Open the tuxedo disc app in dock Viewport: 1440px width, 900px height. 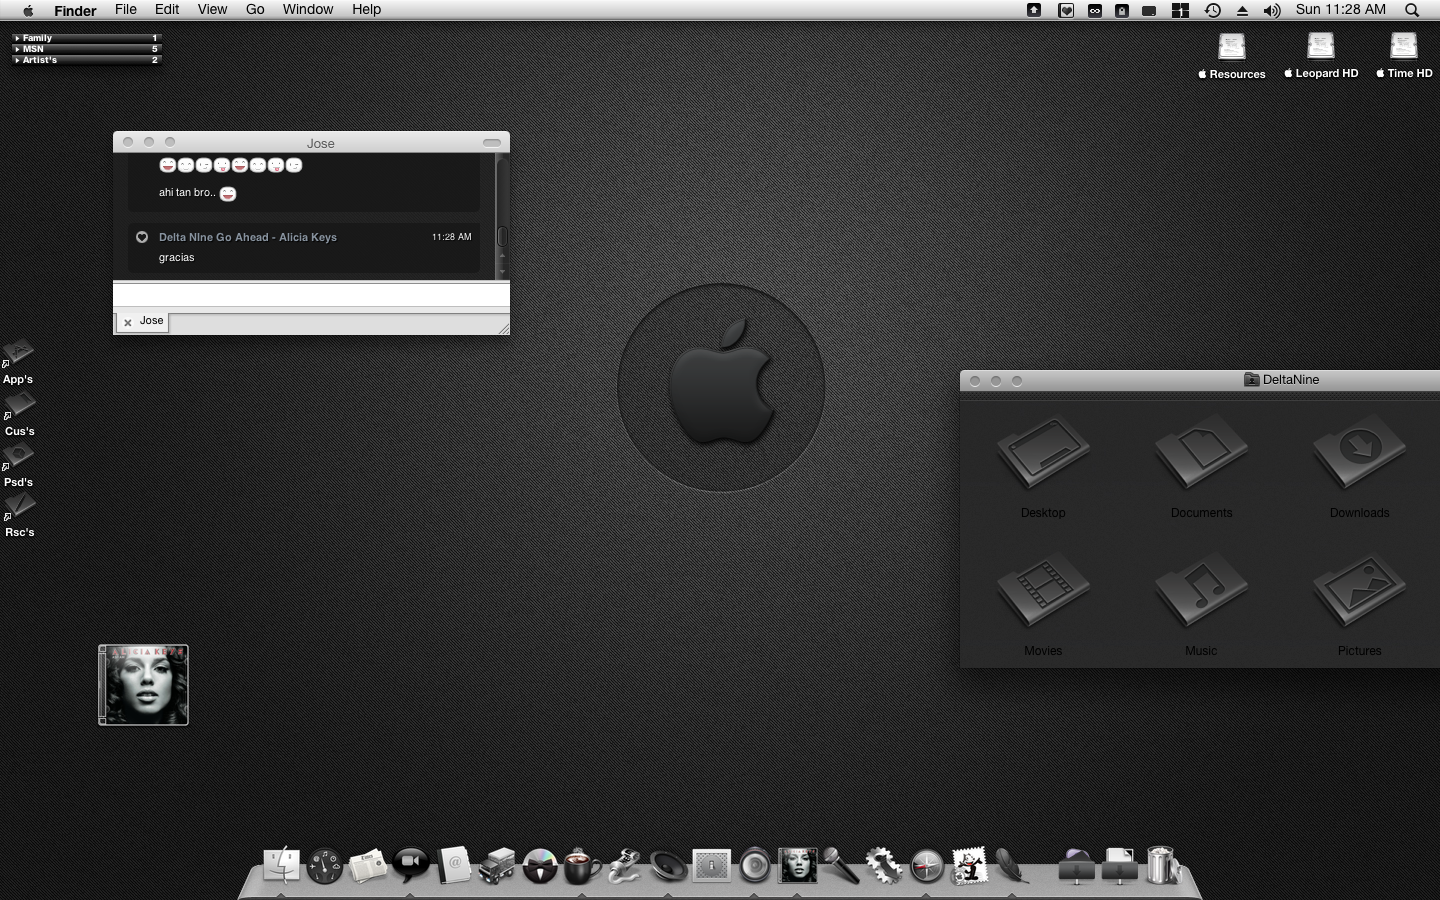click(x=540, y=866)
